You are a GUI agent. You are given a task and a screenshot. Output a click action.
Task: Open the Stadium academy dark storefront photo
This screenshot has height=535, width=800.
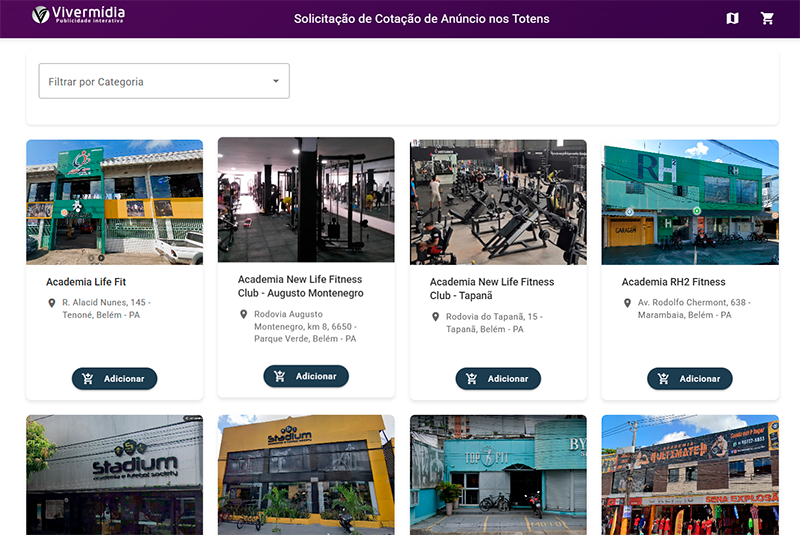pos(114,475)
